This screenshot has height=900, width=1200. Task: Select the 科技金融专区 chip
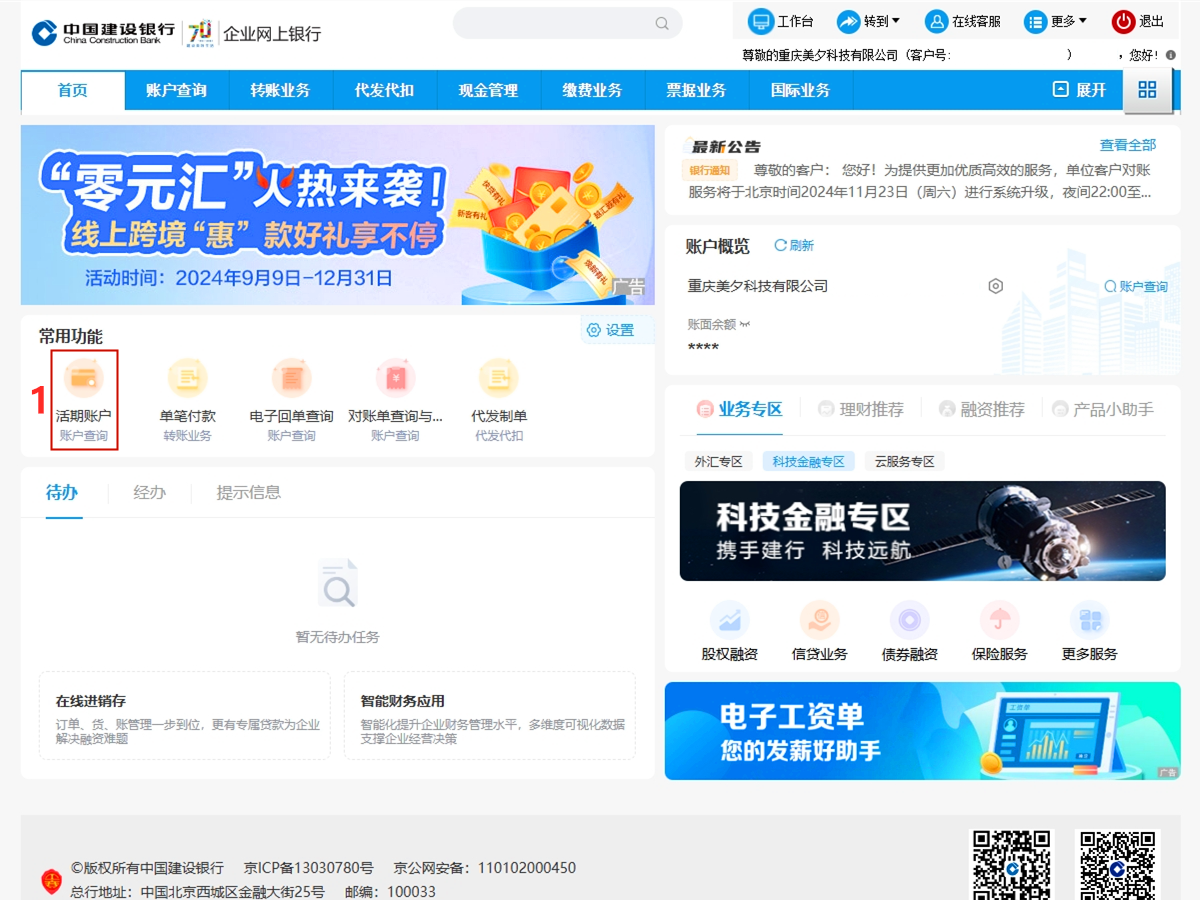808,461
